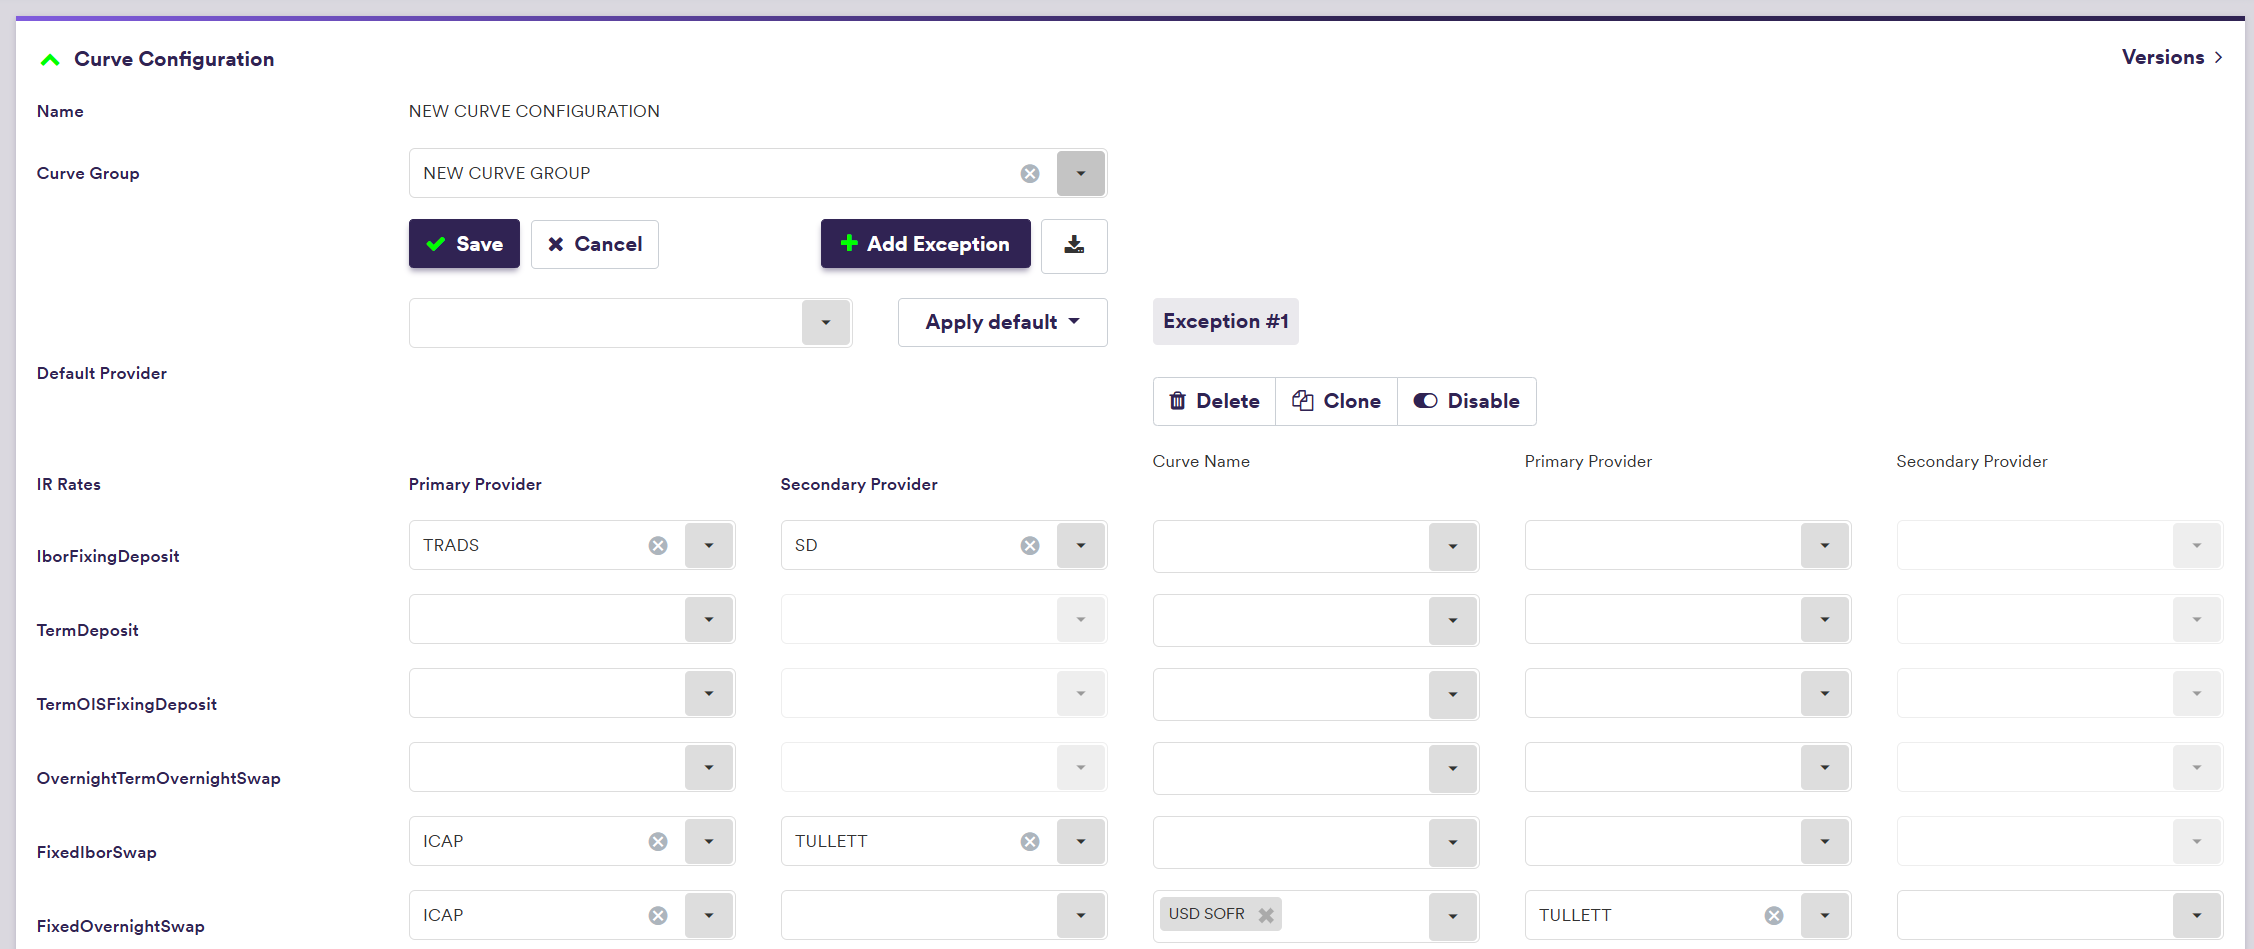
Task: Clear ICAP from FixedOvernightSwap primary provider
Action: coord(657,916)
